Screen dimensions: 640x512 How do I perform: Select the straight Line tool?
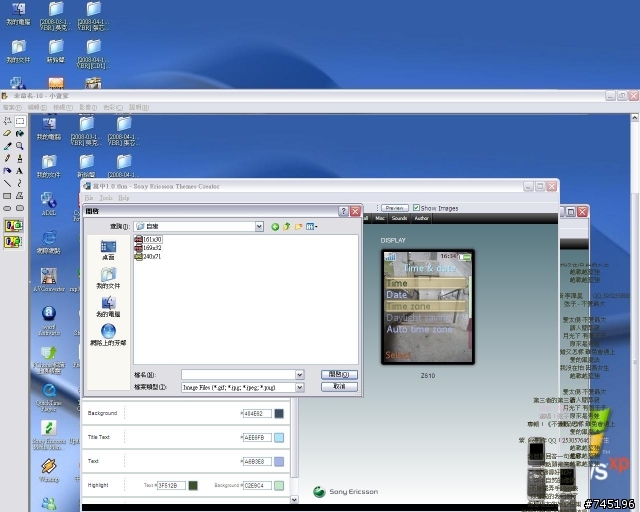pyautogui.click(x=7, y=183)
